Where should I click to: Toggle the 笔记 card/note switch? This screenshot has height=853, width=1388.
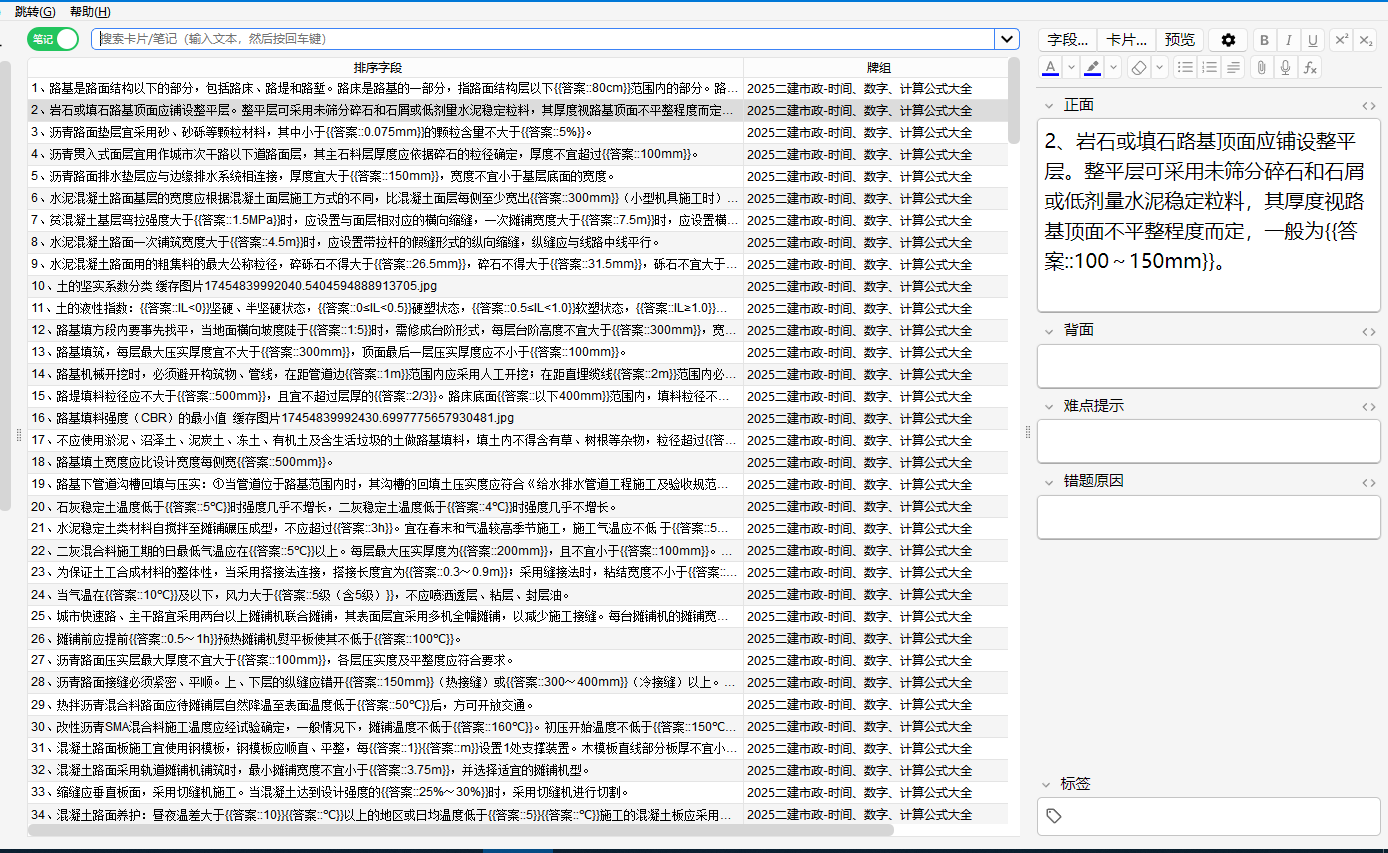click(53, 39)
